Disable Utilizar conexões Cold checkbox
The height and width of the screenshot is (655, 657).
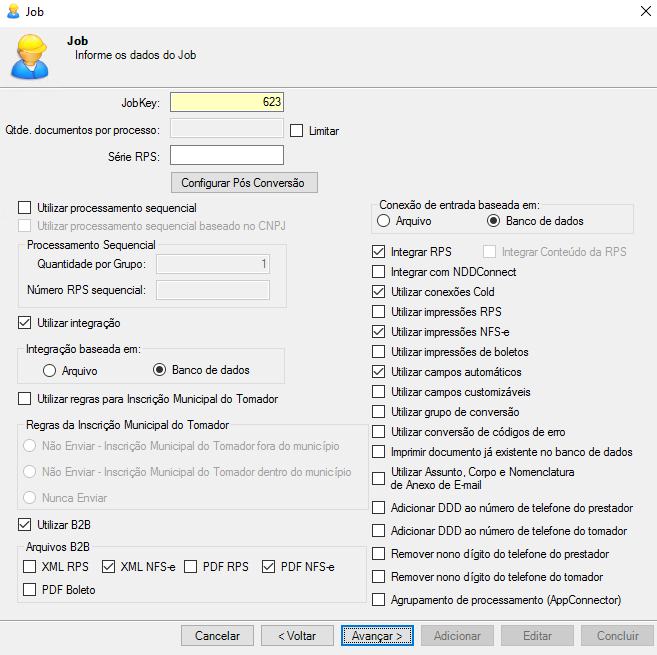tap(379, 292)
